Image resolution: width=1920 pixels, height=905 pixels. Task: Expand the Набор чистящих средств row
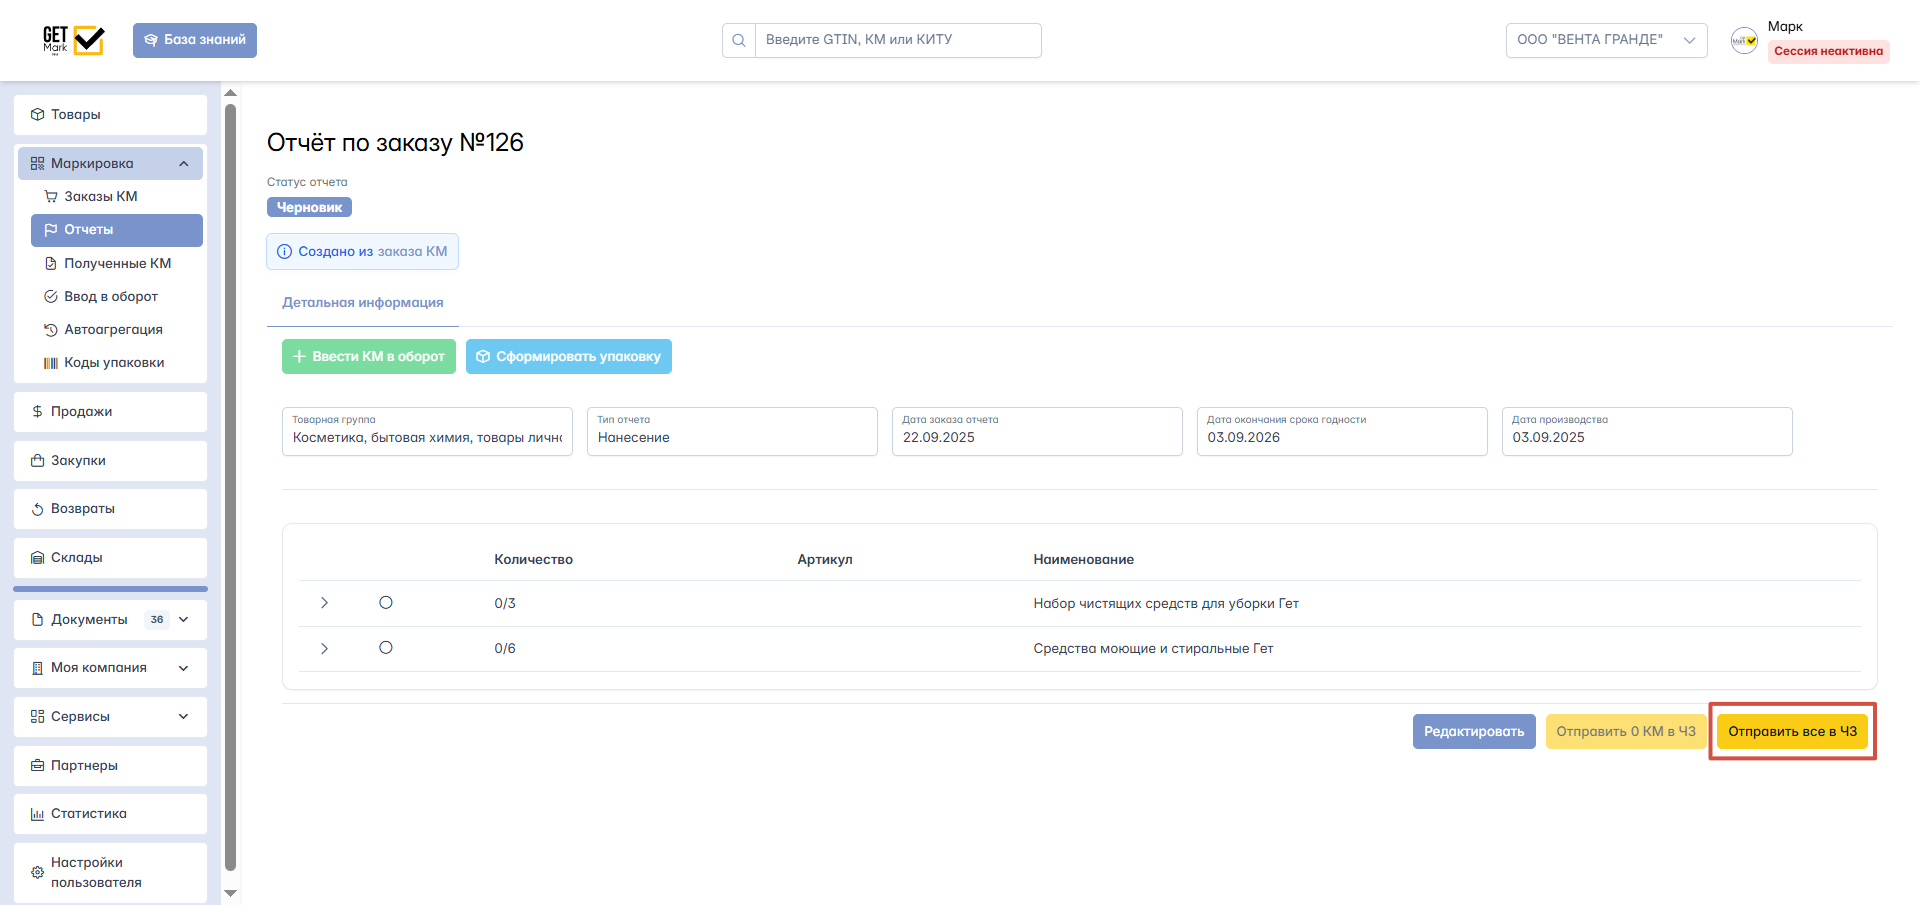click(324, 603)
